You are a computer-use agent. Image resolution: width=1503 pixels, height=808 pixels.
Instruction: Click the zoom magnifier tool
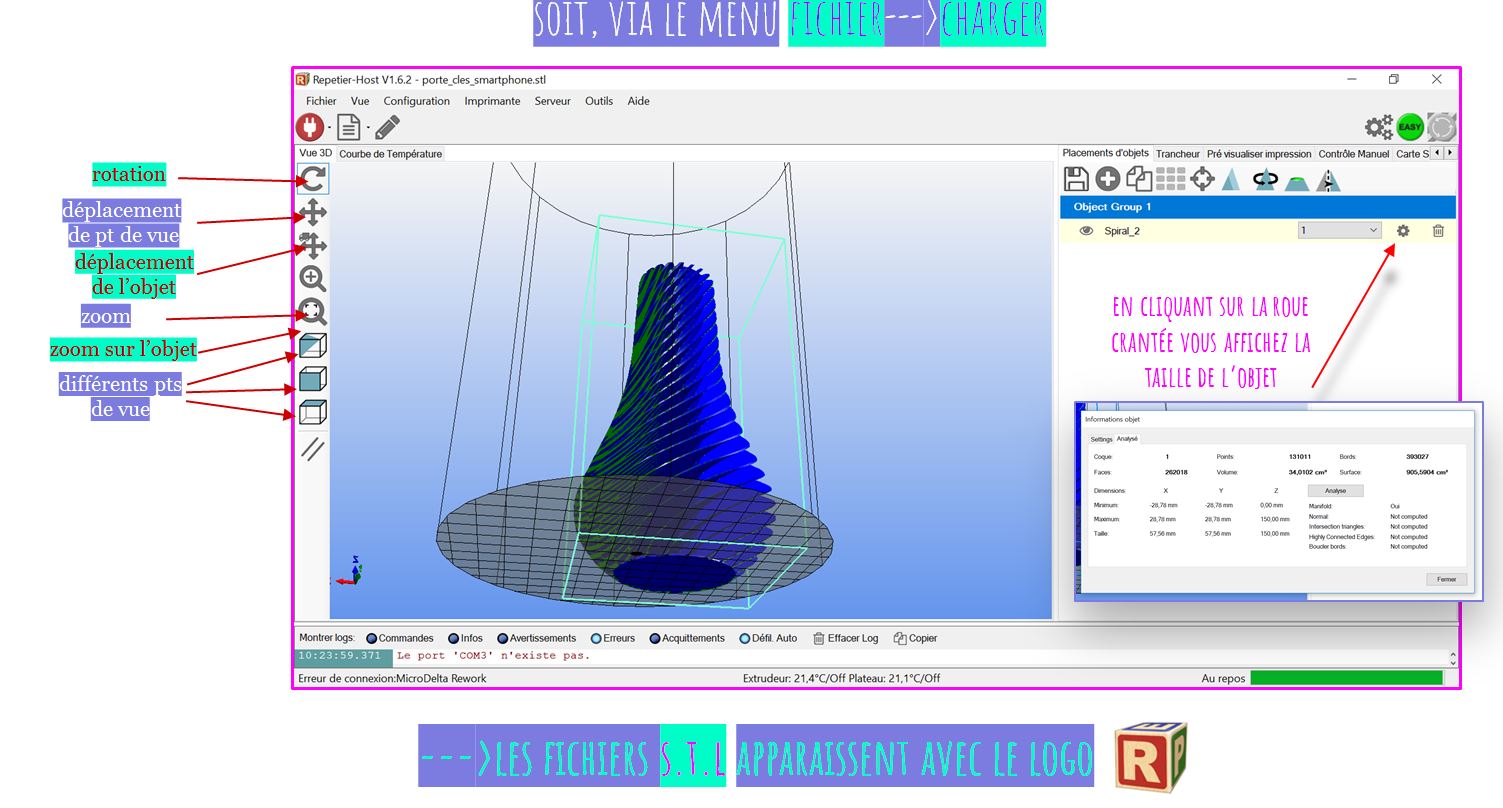point(313,279)
